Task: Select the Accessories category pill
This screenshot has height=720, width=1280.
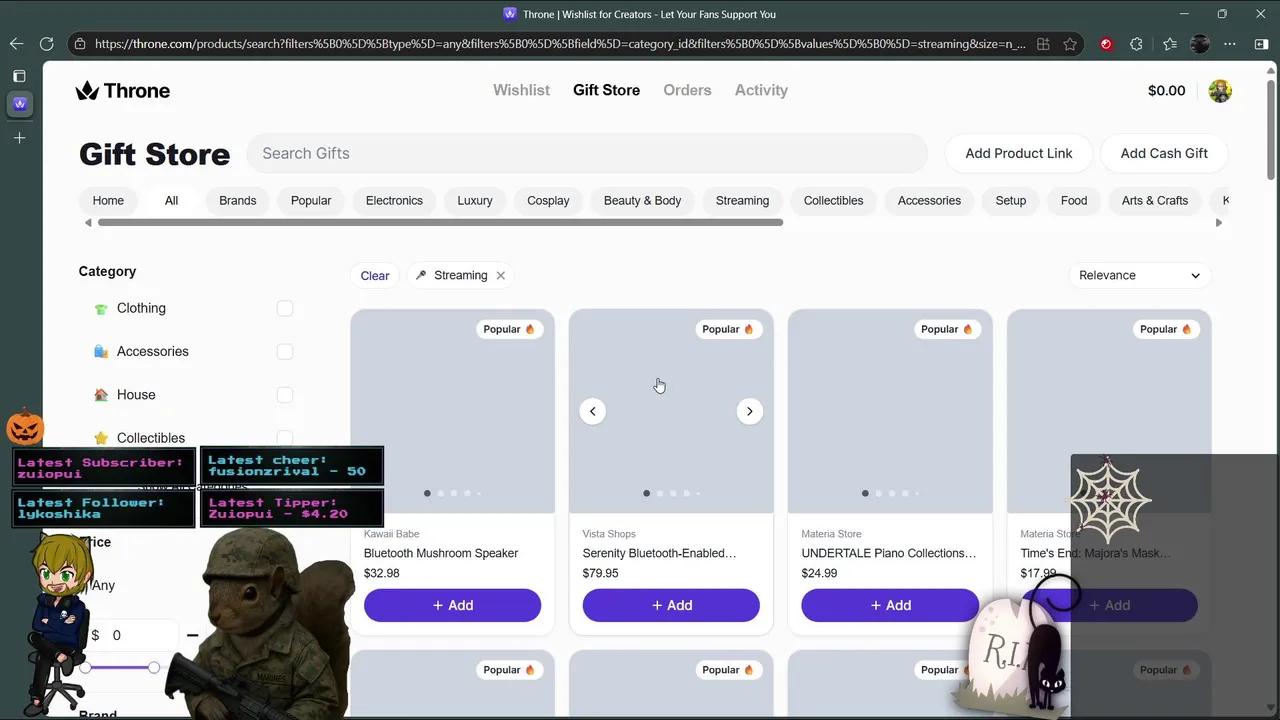Action: [929, 200]
